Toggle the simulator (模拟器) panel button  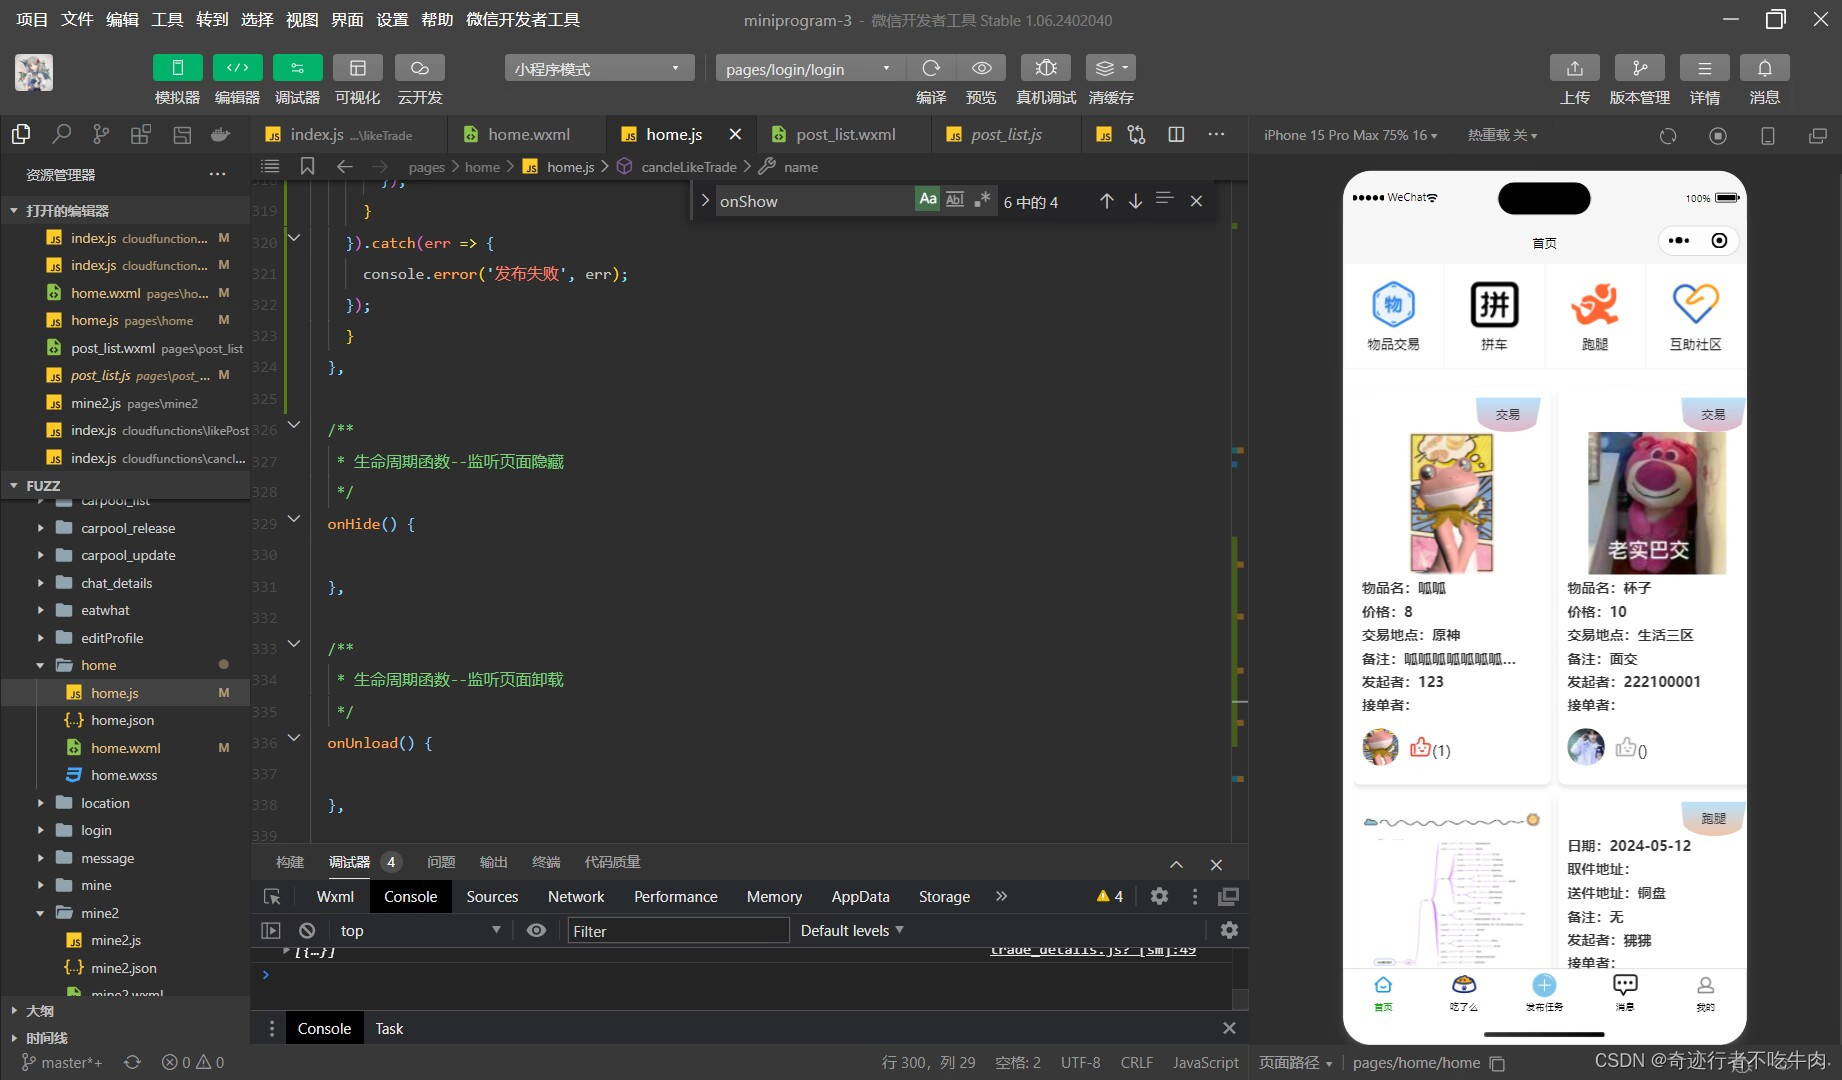click(x=177, y=68)
